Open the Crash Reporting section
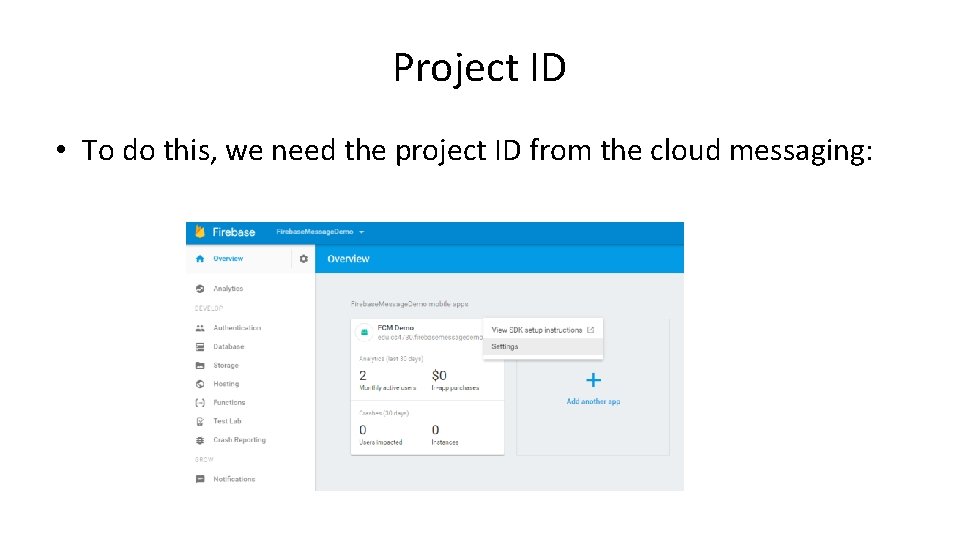The width and height of the screenshot is (960, 540). [x=239, y=440]
